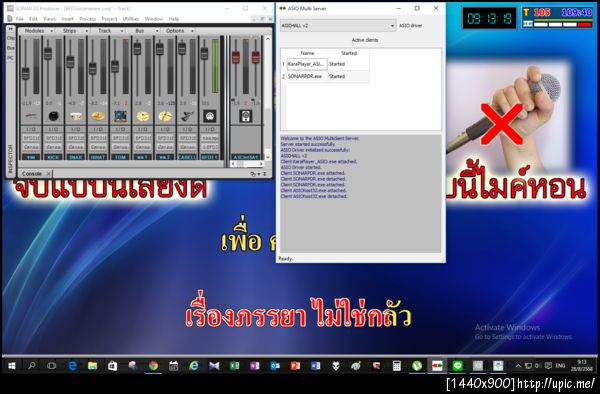This screenshot has width=600, height=394.
Task: Open the ASIO driver combo box showing ASIO4ALL v2
Action: point(338,26)
